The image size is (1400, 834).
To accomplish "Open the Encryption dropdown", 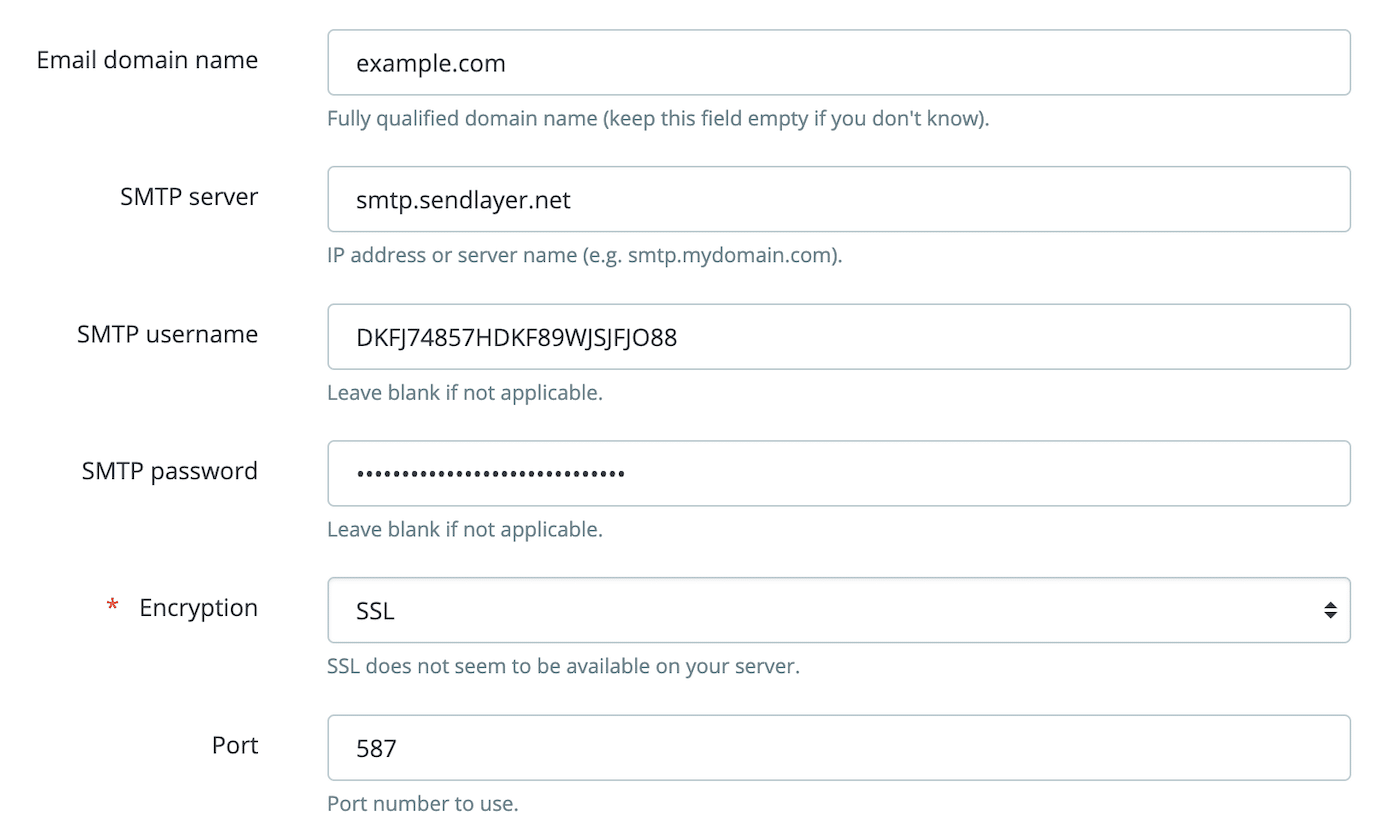I will click(x=838, y=609).
